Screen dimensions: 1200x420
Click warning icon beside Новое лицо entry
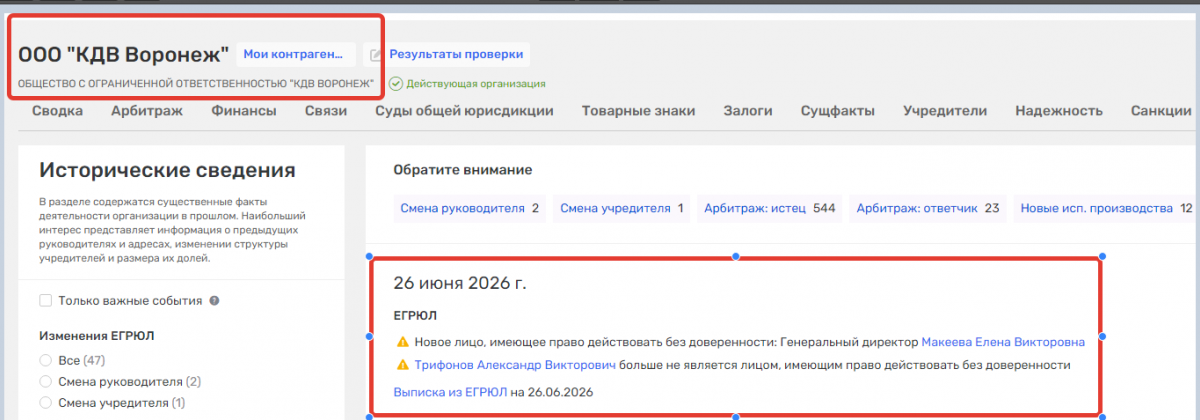click(403, 342)
